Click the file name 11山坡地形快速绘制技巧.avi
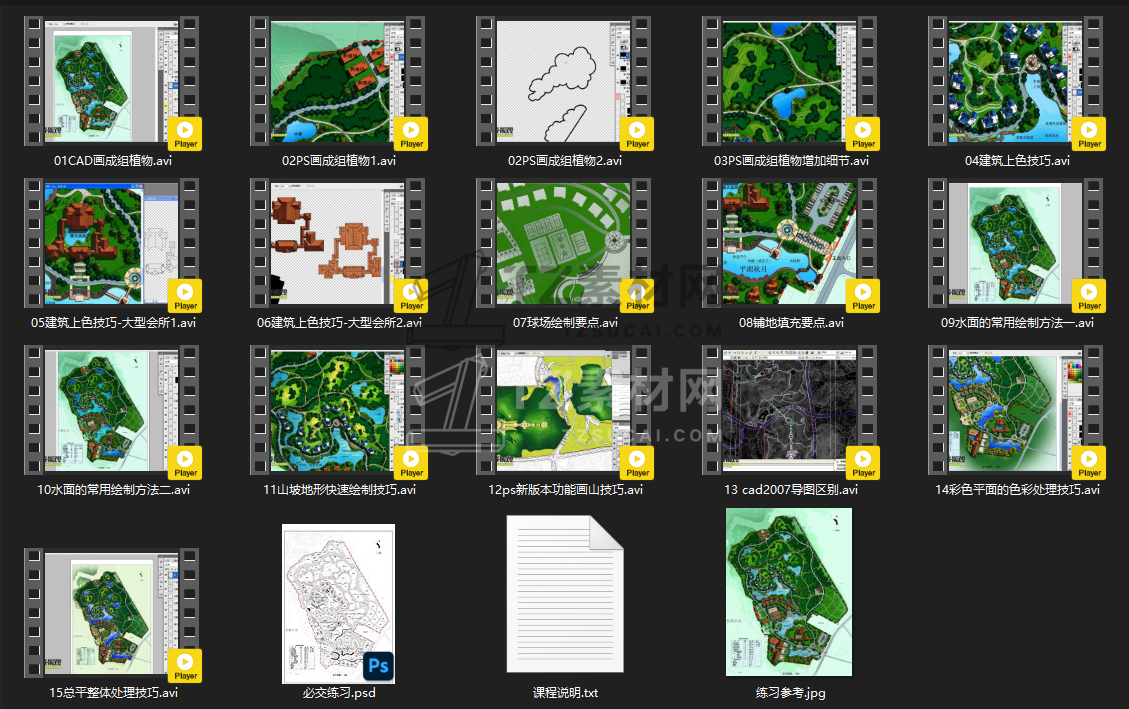The height and width of the screenshot is (709, 1129). click(339, 489)
